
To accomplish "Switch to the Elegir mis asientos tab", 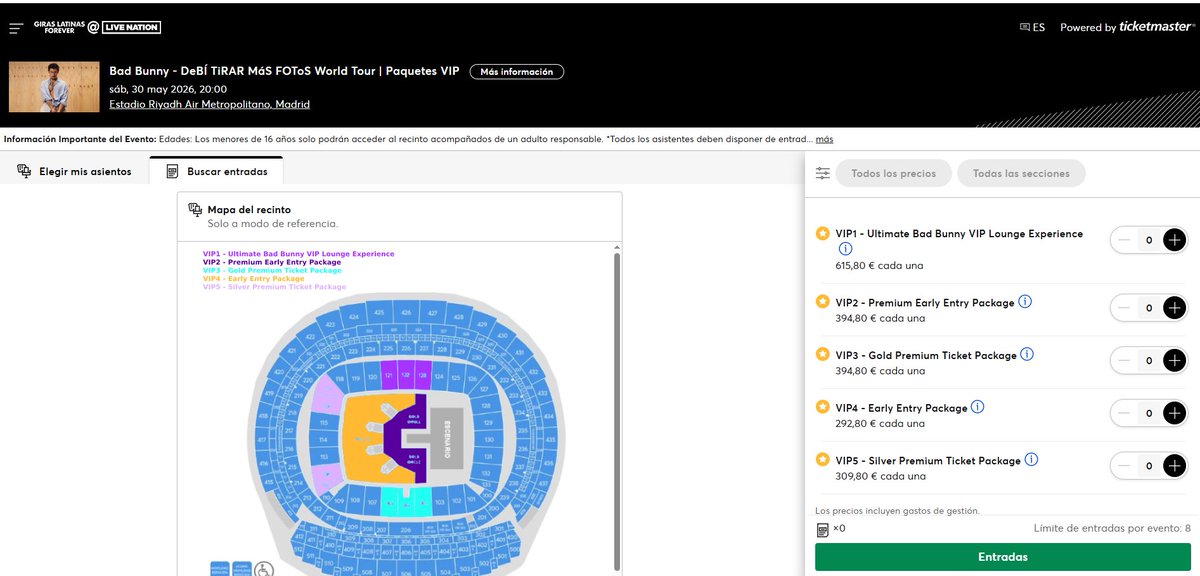I will tap(75, 171).
